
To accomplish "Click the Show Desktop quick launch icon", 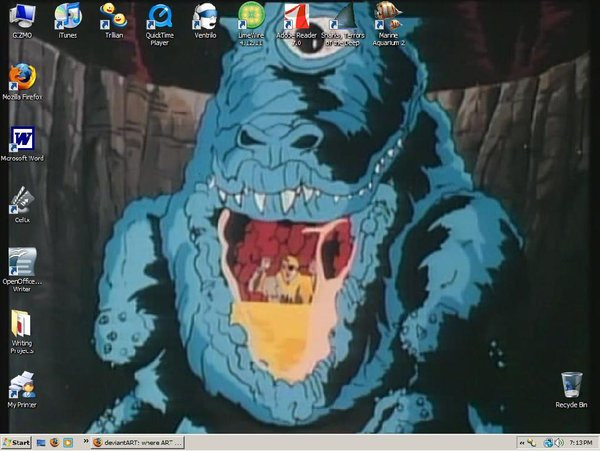I will point(41,443).
